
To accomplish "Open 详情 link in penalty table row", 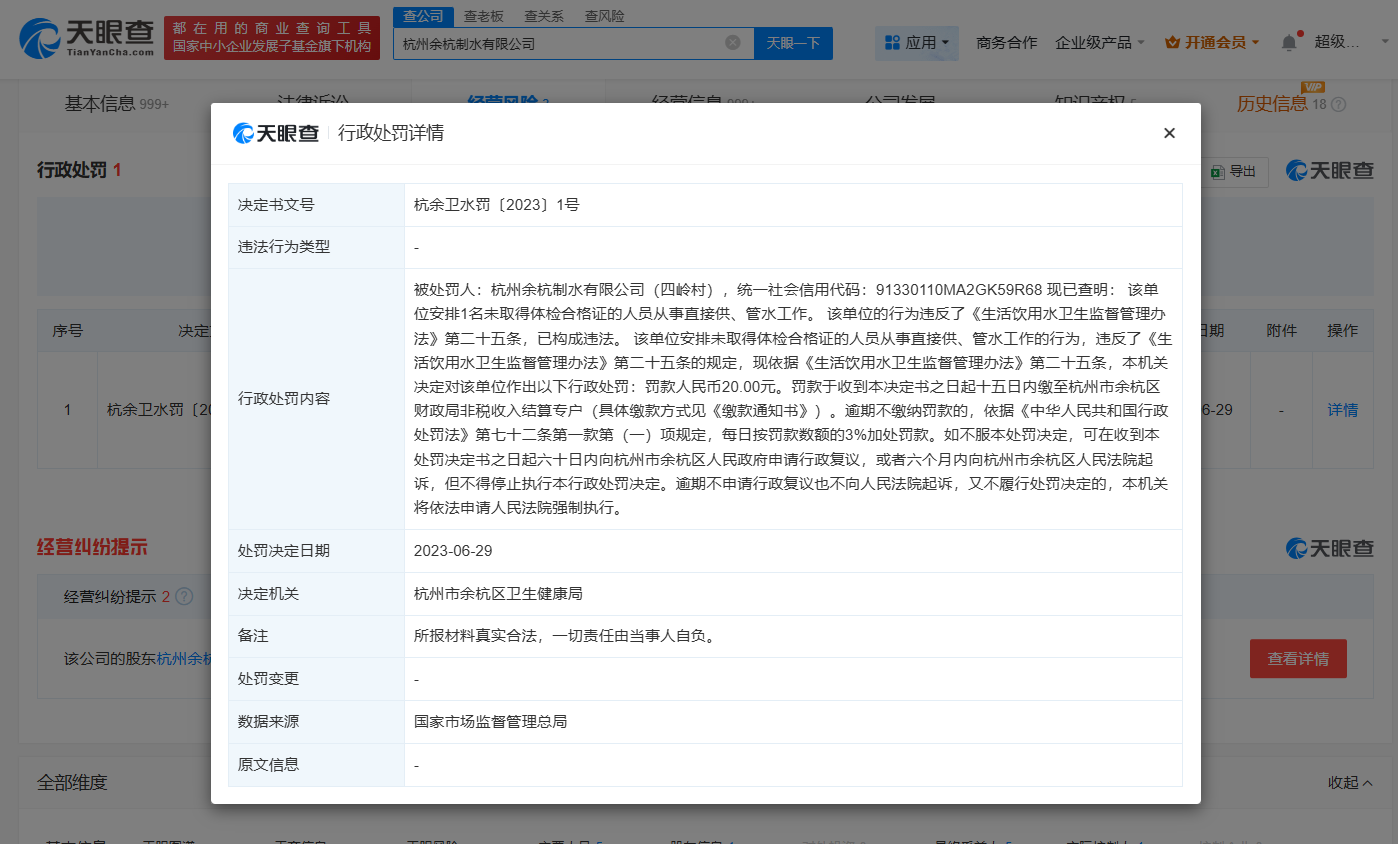I will pos(1342,410).
